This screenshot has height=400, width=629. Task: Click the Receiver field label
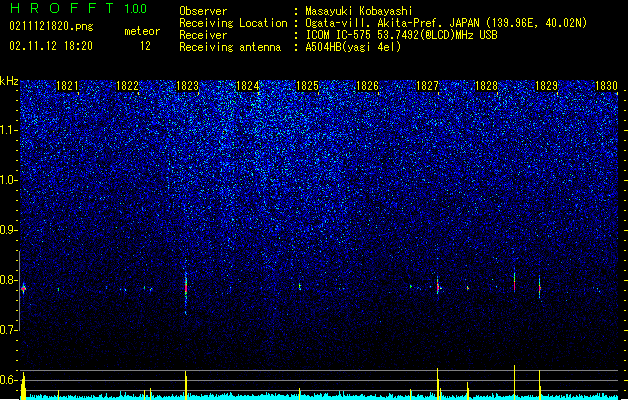pyautogui.click(x=203, y=35)
